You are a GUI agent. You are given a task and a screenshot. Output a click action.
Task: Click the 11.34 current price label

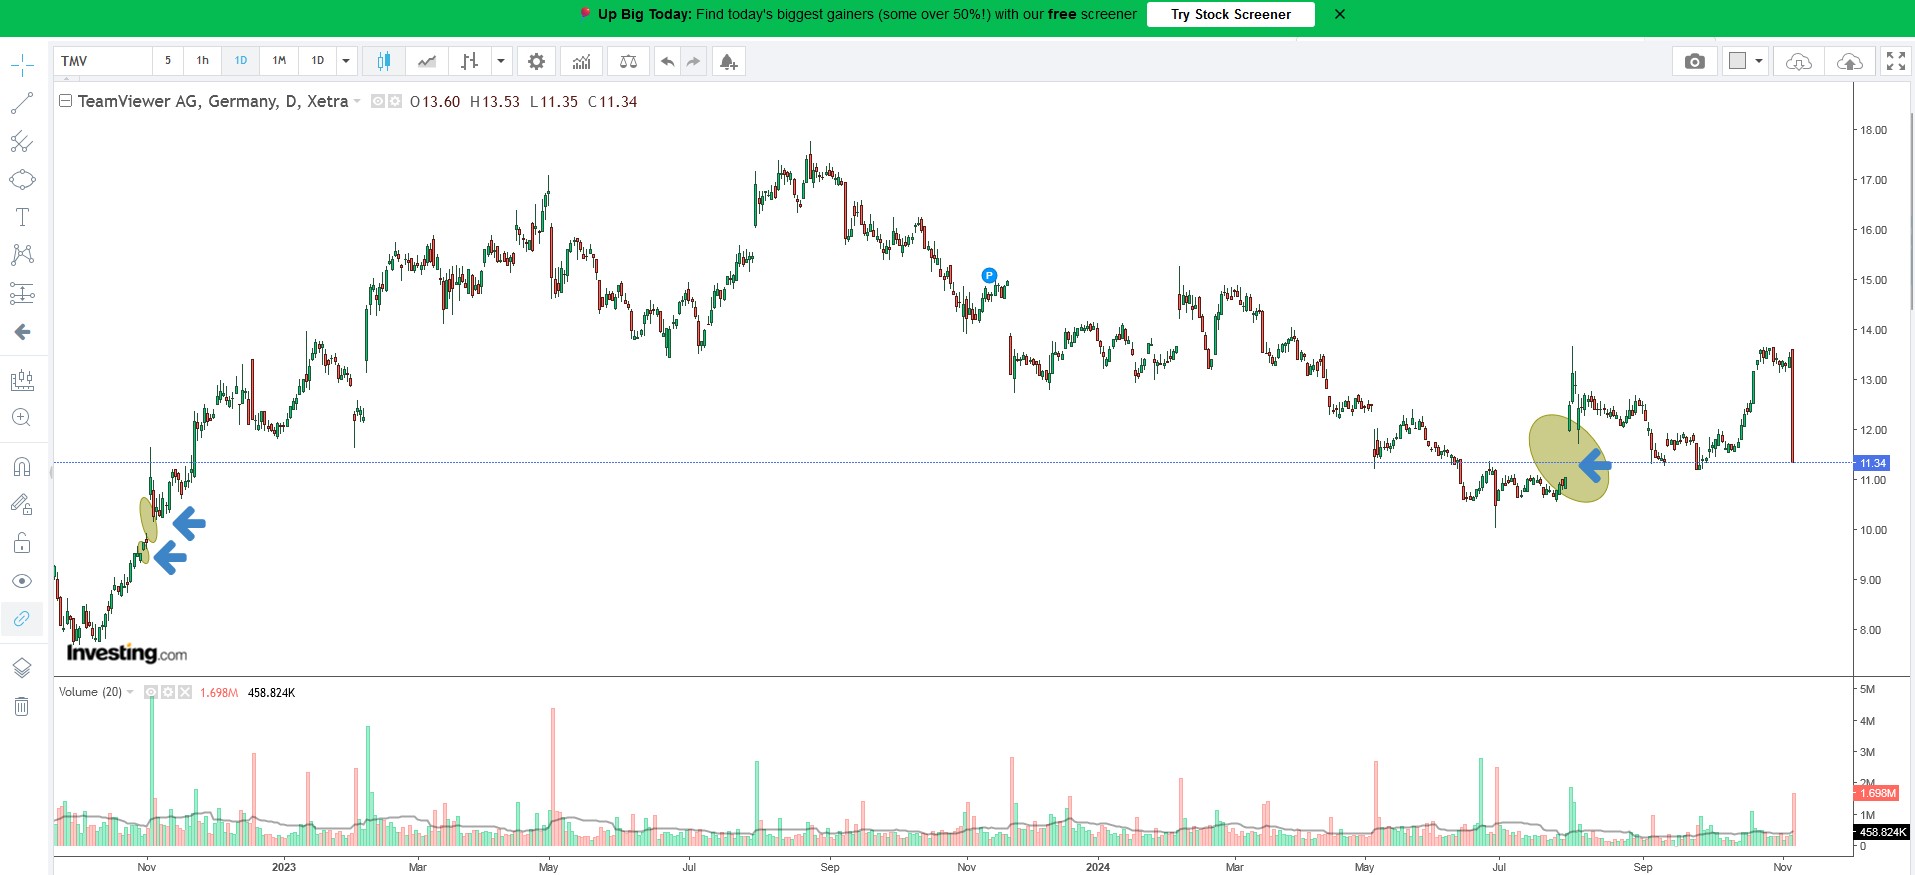[x=1872, y=463]
